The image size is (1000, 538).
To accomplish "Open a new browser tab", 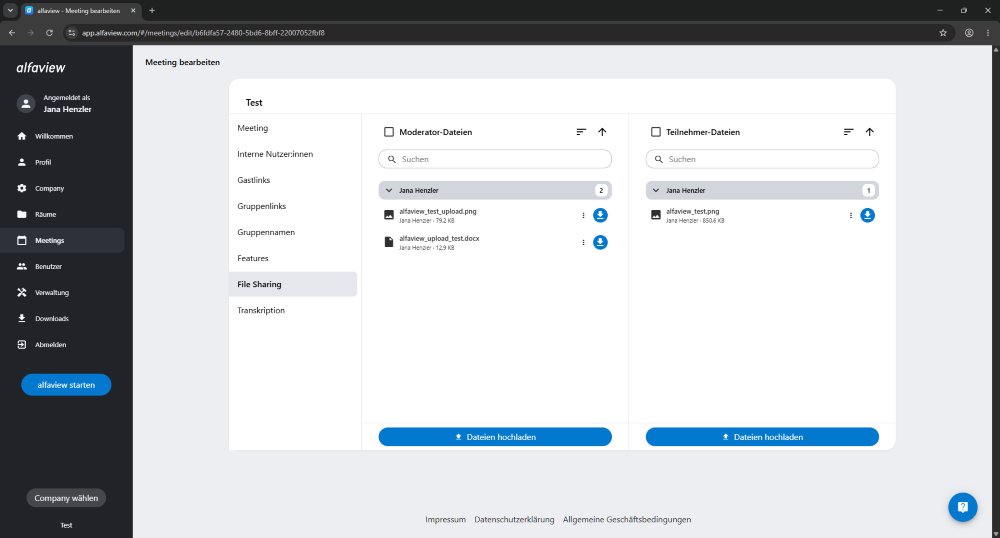I will tap(152, 10).
